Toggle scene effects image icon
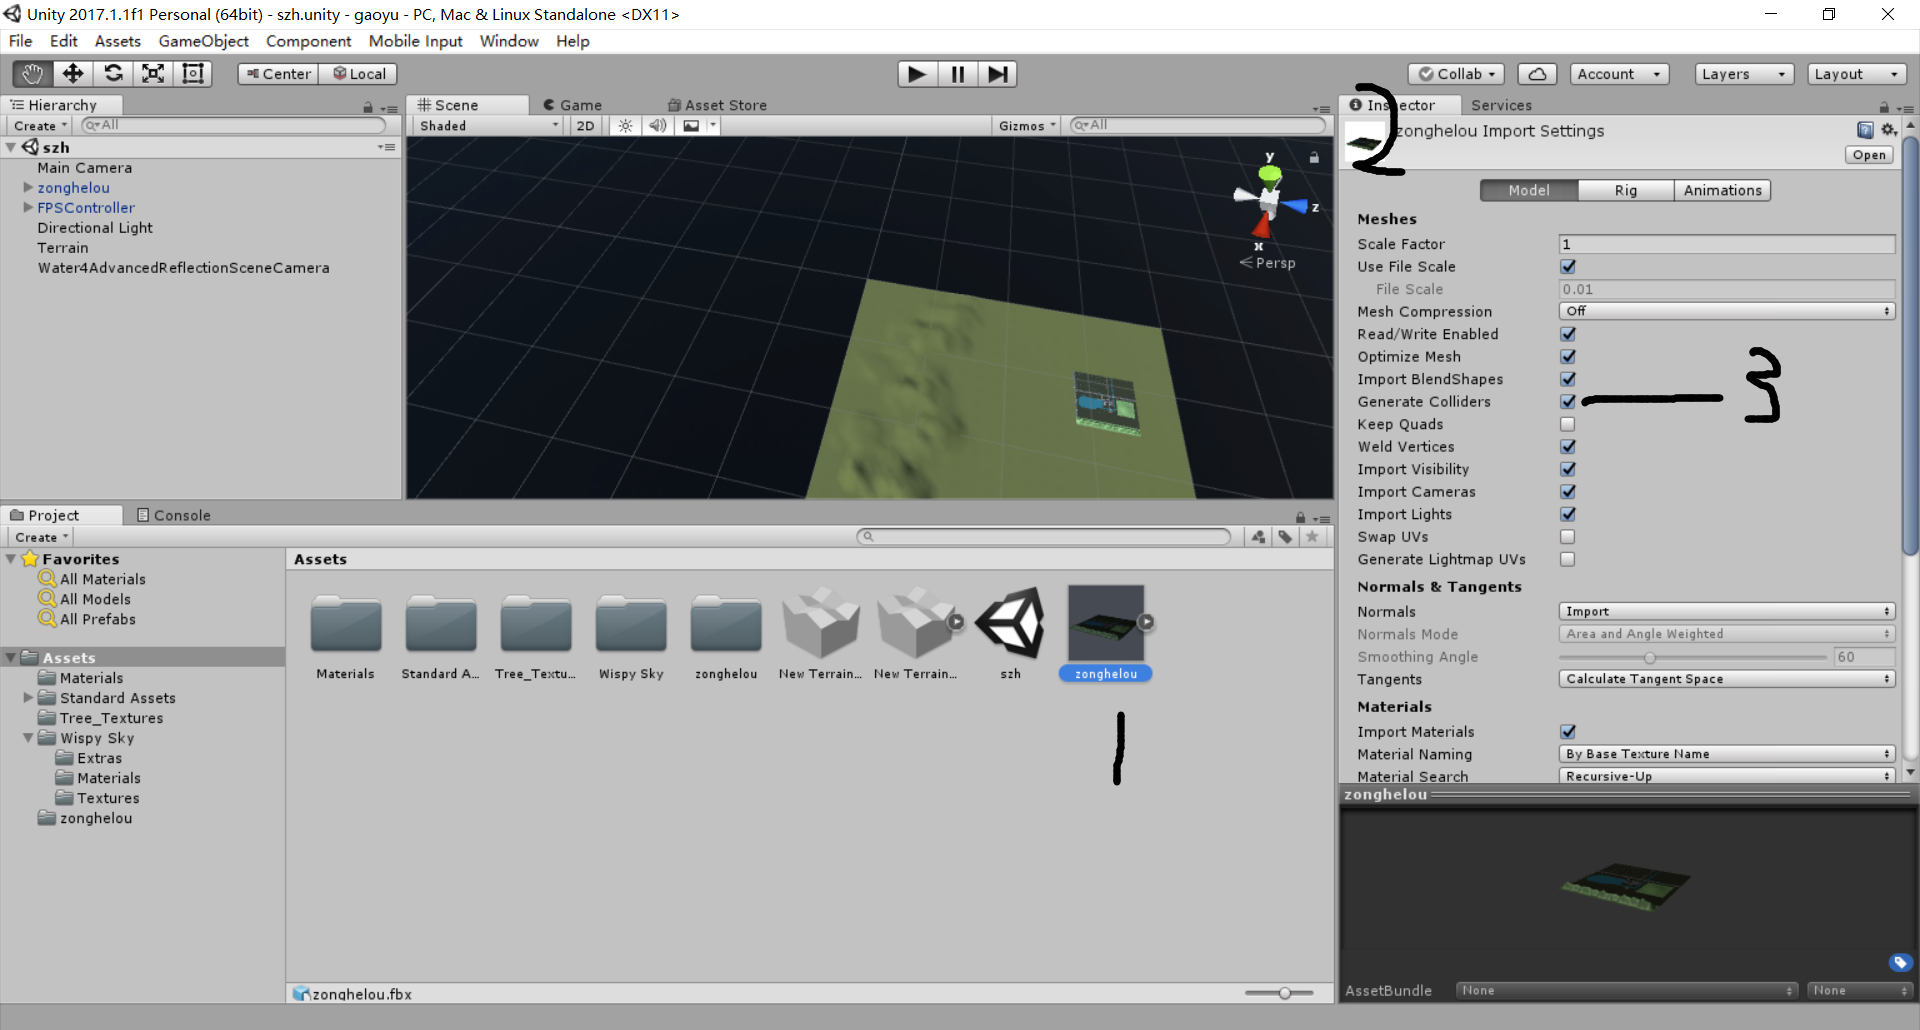Screen dimensions: 1920x1030 691,126
